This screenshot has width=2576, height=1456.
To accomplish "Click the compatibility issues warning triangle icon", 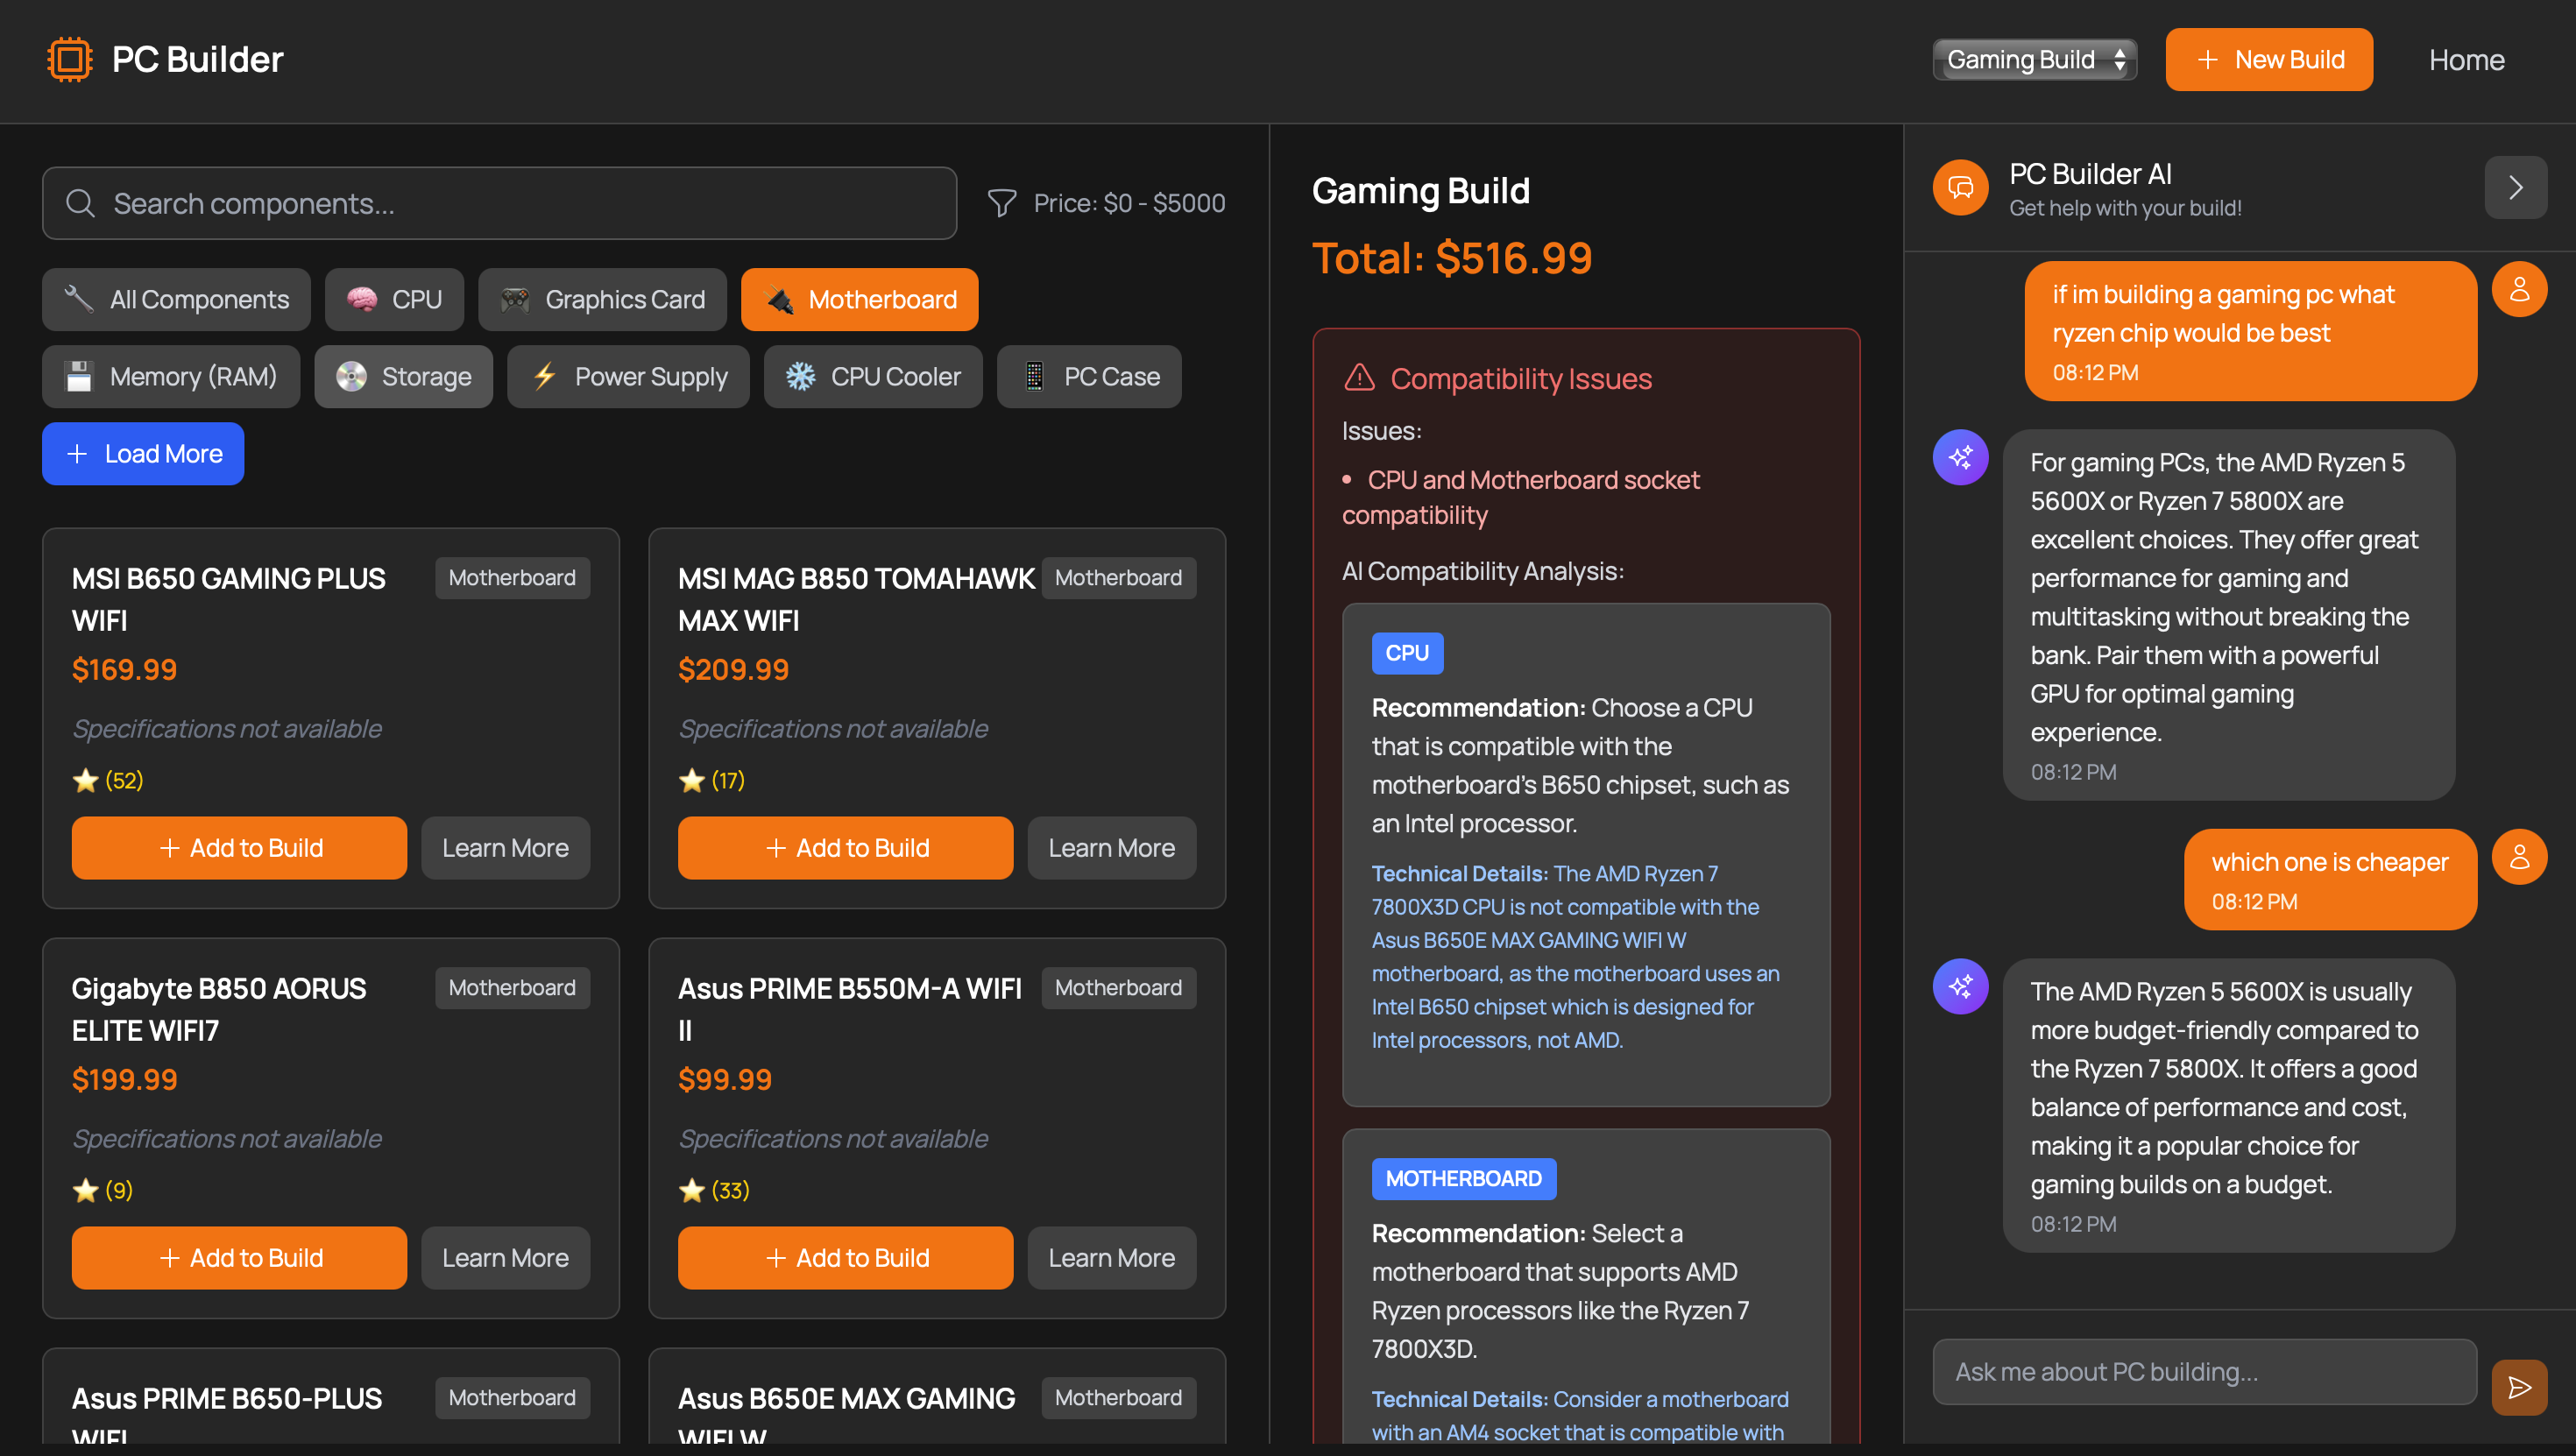I will tap(1359, 378).
